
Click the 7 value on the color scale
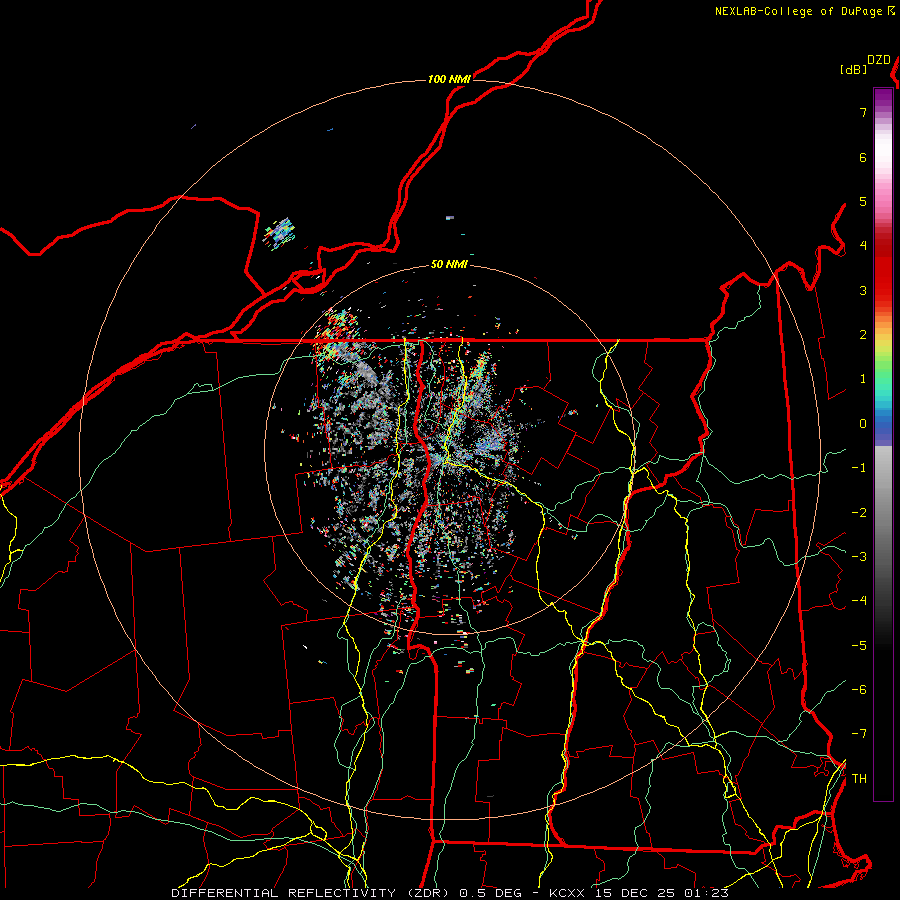click(x=863, y=112)
